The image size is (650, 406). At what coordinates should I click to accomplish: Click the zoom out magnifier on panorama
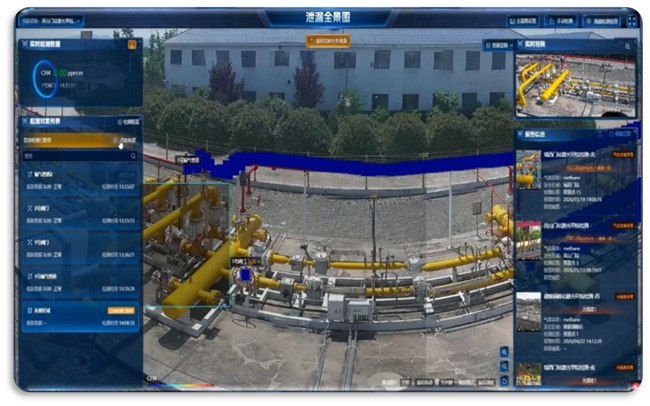pos(504,366)
